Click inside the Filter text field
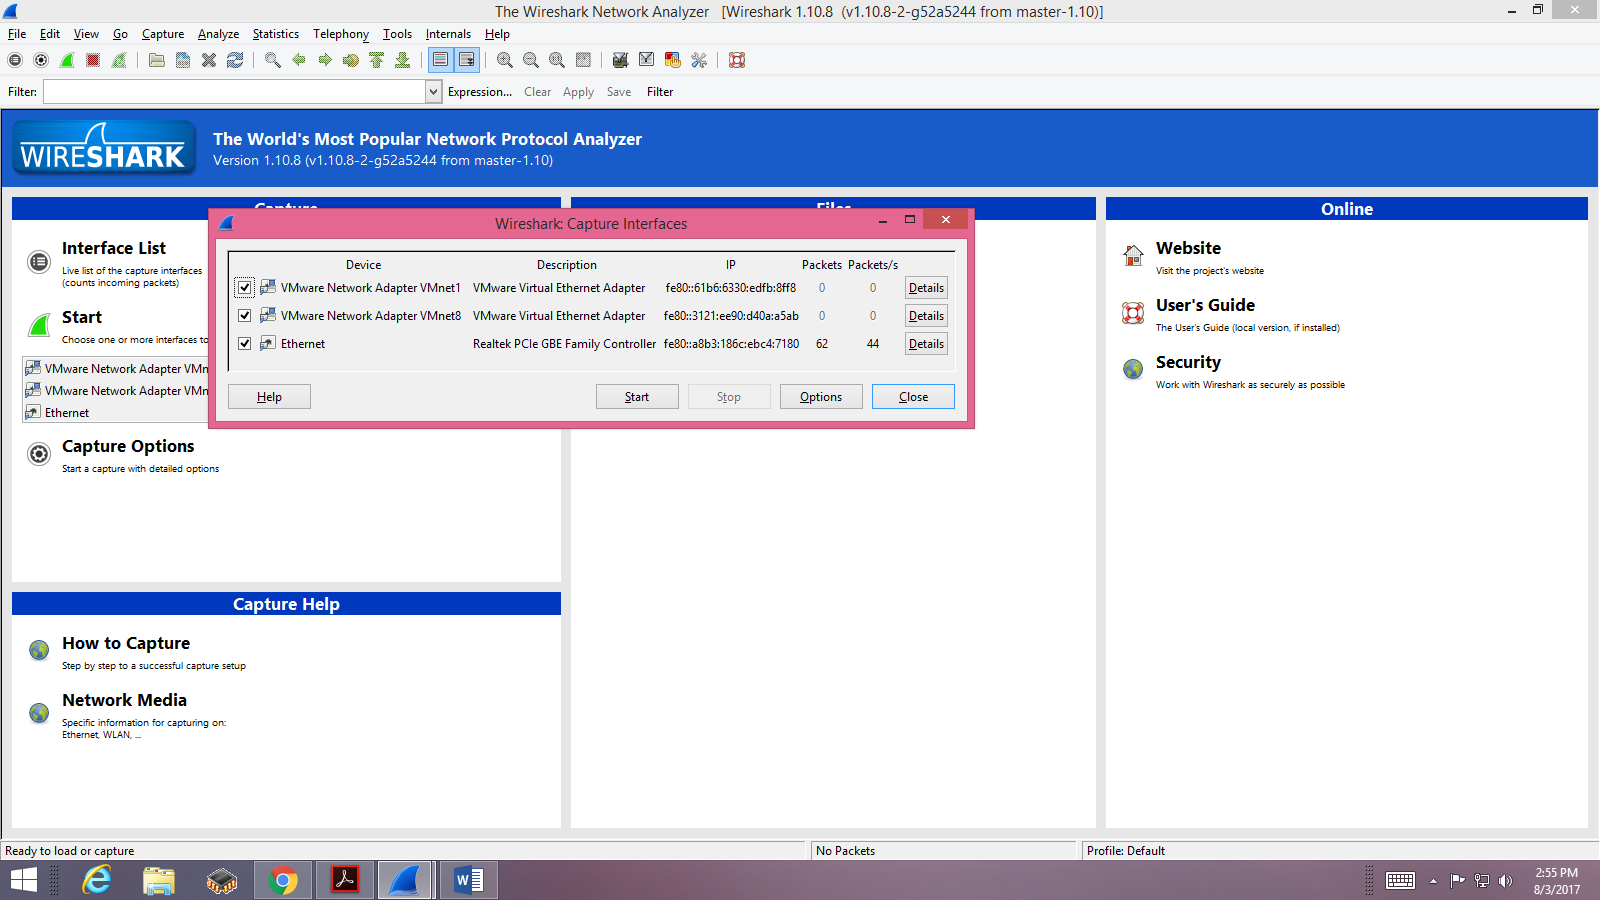 [234, 92]
